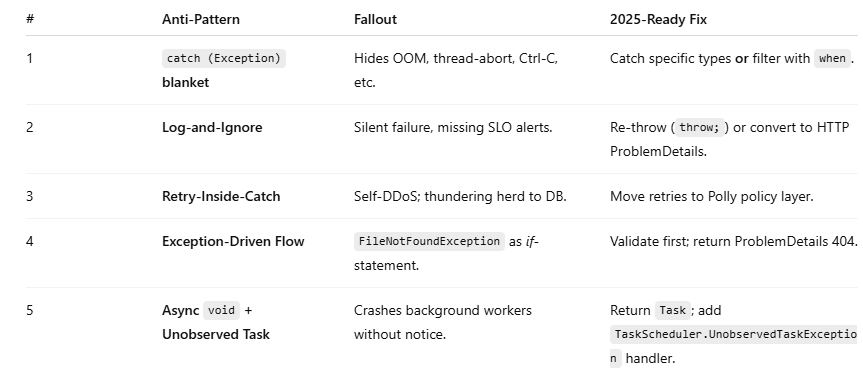Click 'Self-DDoS; thundering herd to DB.' text
Screen dimensions: 863x379
[x=460, y=196]
